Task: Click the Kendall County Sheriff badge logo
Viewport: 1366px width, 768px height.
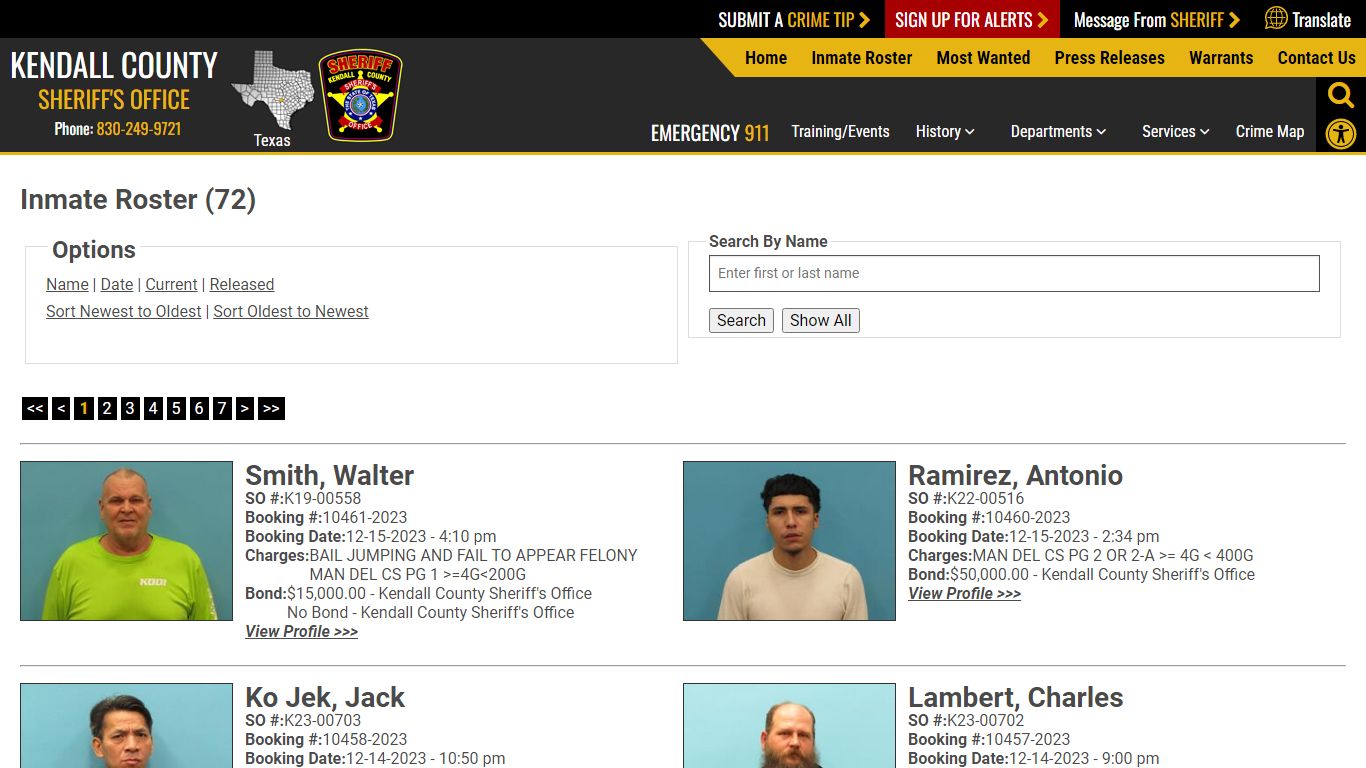Action: [360, 95]
